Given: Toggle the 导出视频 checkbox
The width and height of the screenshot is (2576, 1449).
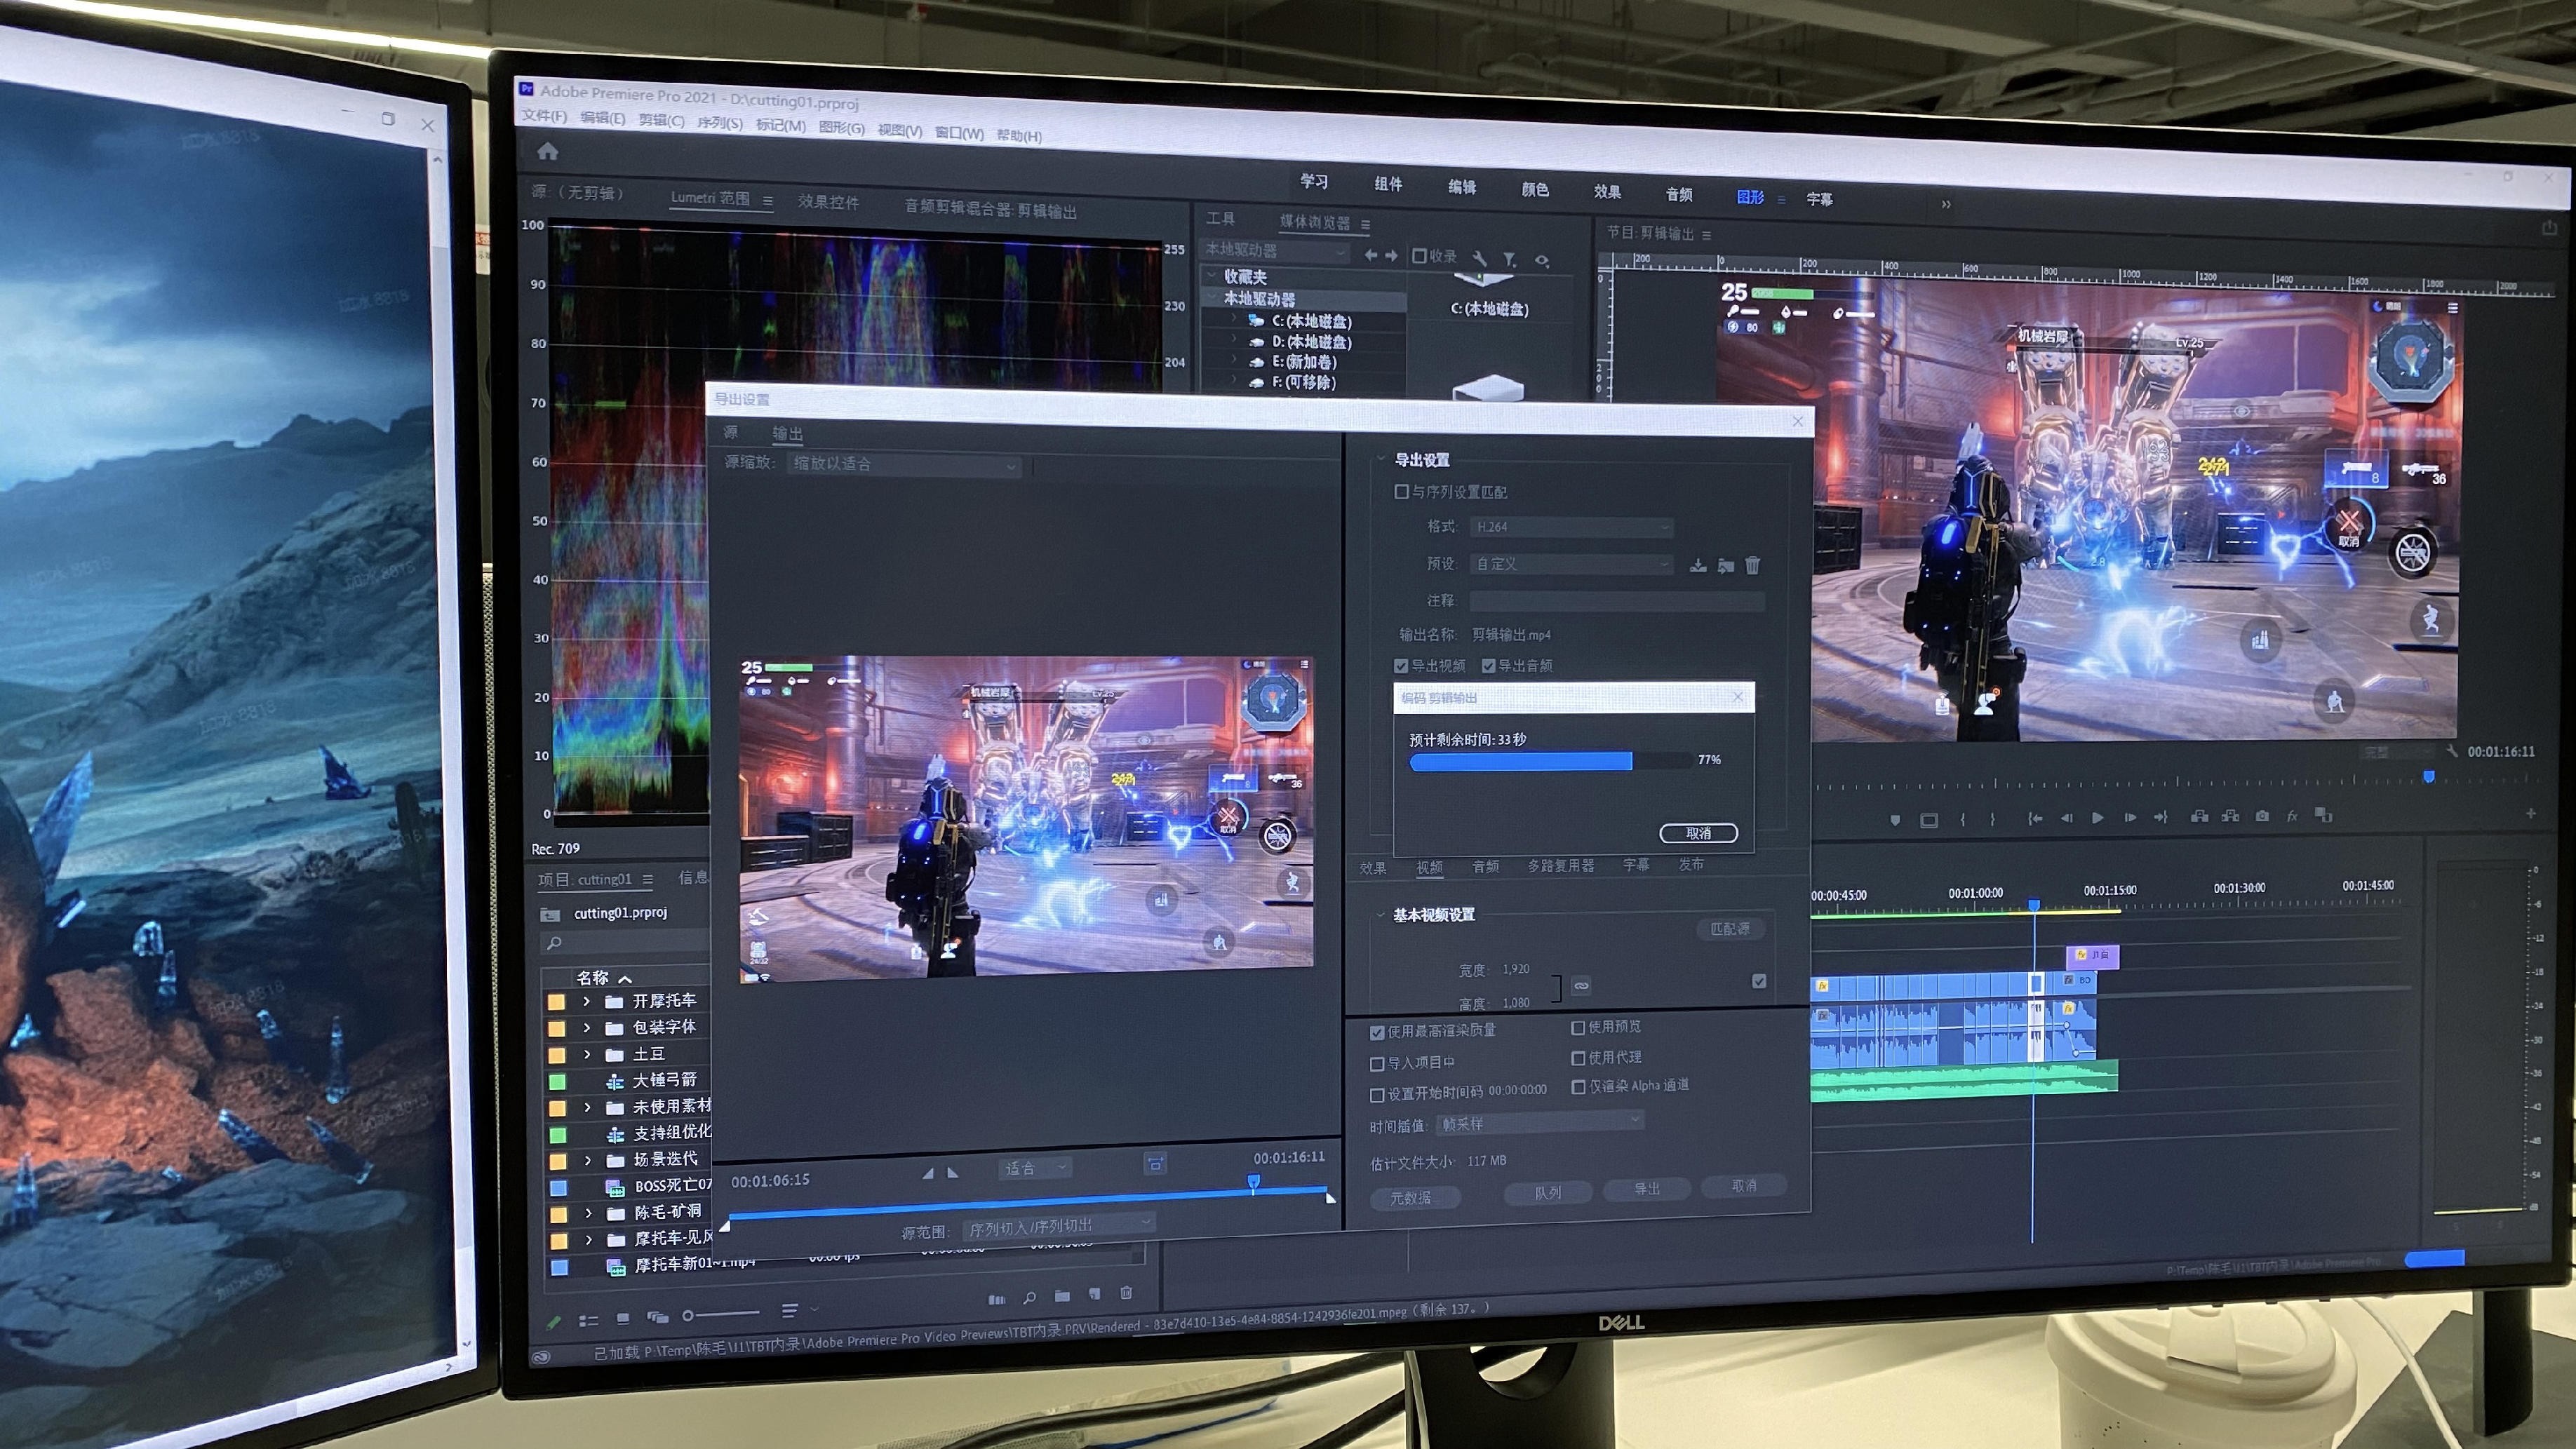Looking at the screenshot, I should [x=1401, y=666].
